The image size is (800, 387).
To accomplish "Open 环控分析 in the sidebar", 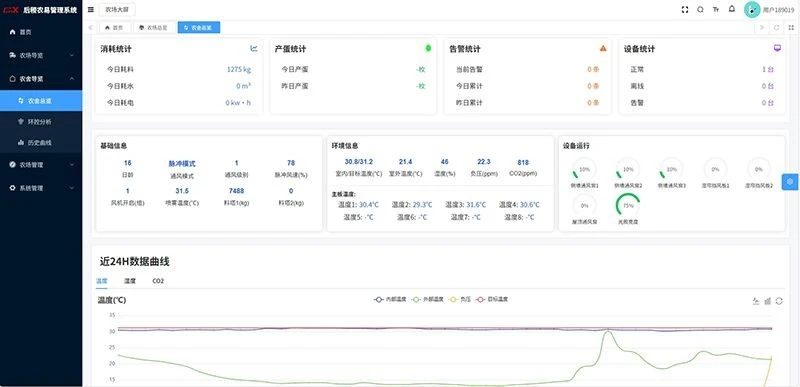I will pyautogui.click(x=41, y=122).
